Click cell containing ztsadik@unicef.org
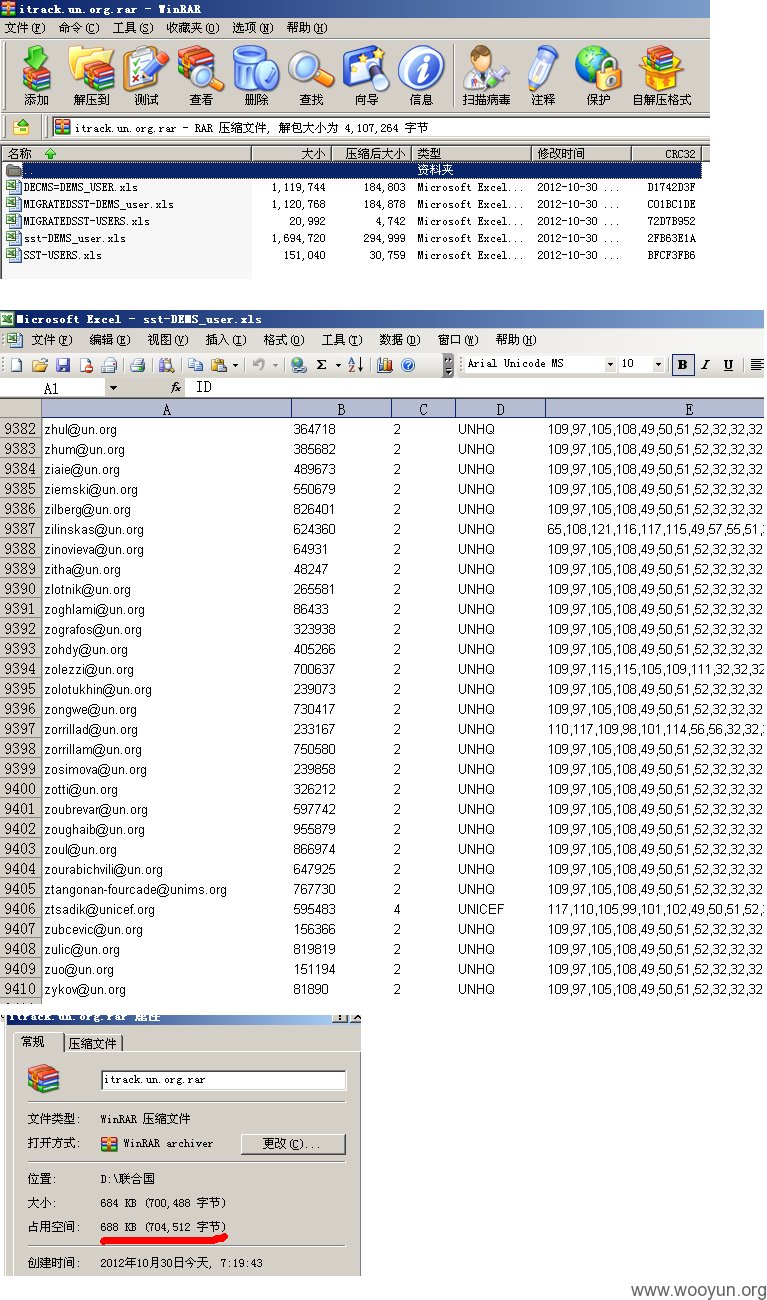The height and width of the screenshot is (1300, 767). click(x=166, y=909)
